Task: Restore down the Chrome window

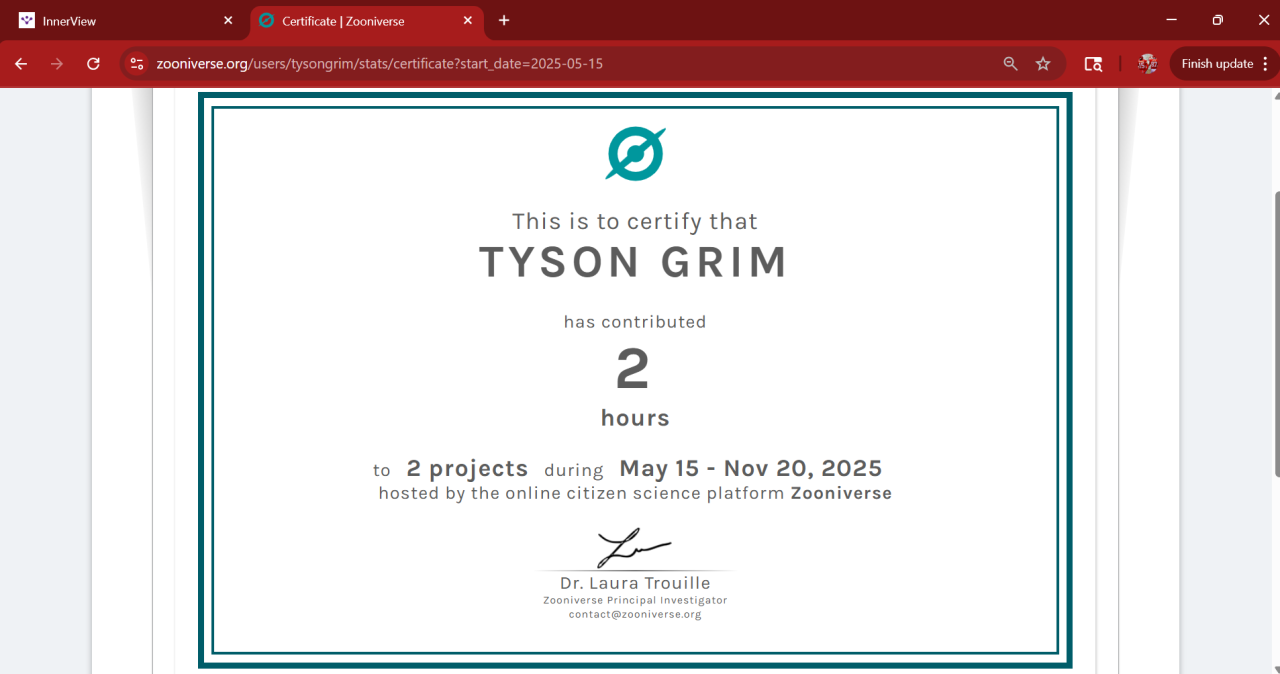Action: tap(1217, 20)
